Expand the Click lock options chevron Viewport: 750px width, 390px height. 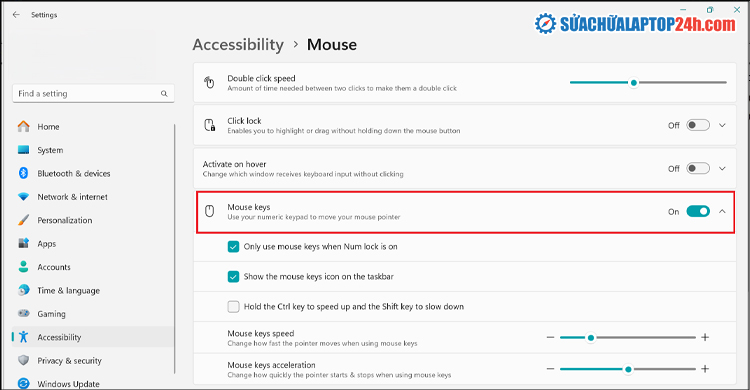point(722,125)
